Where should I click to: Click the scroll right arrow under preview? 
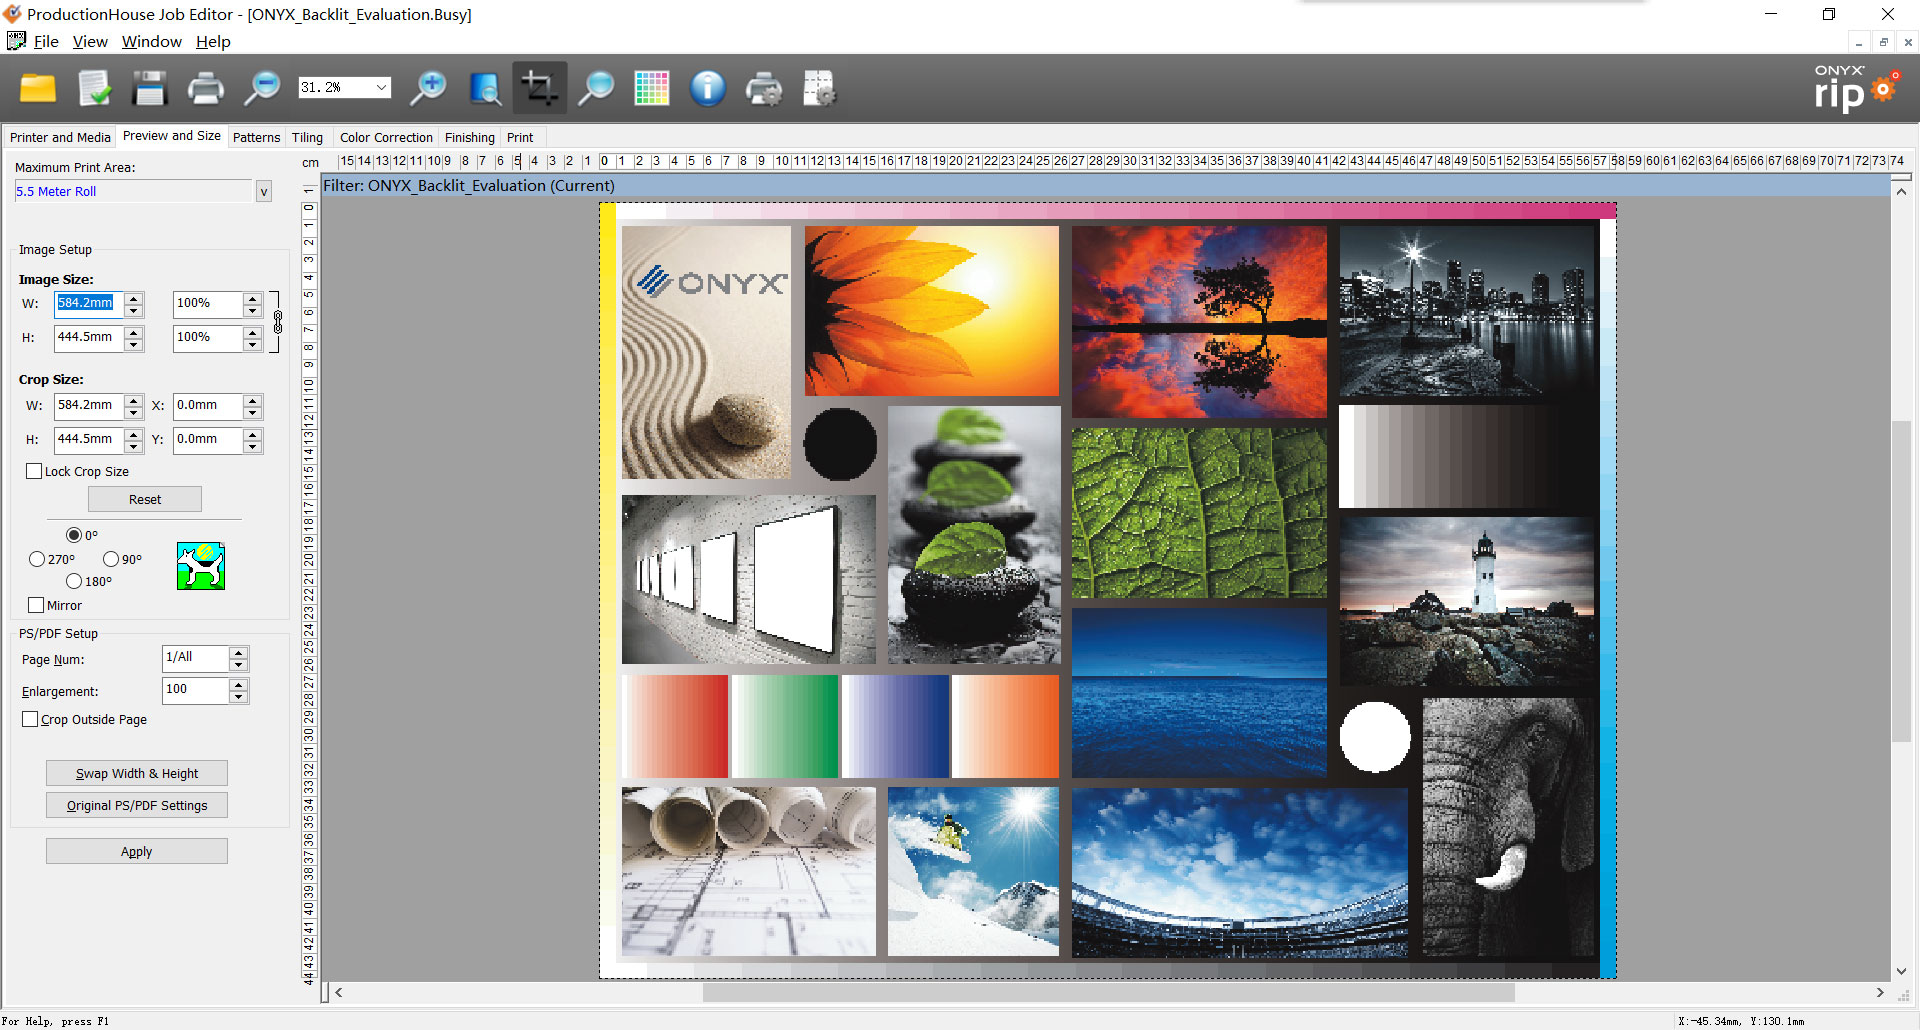click(1880, 993)
